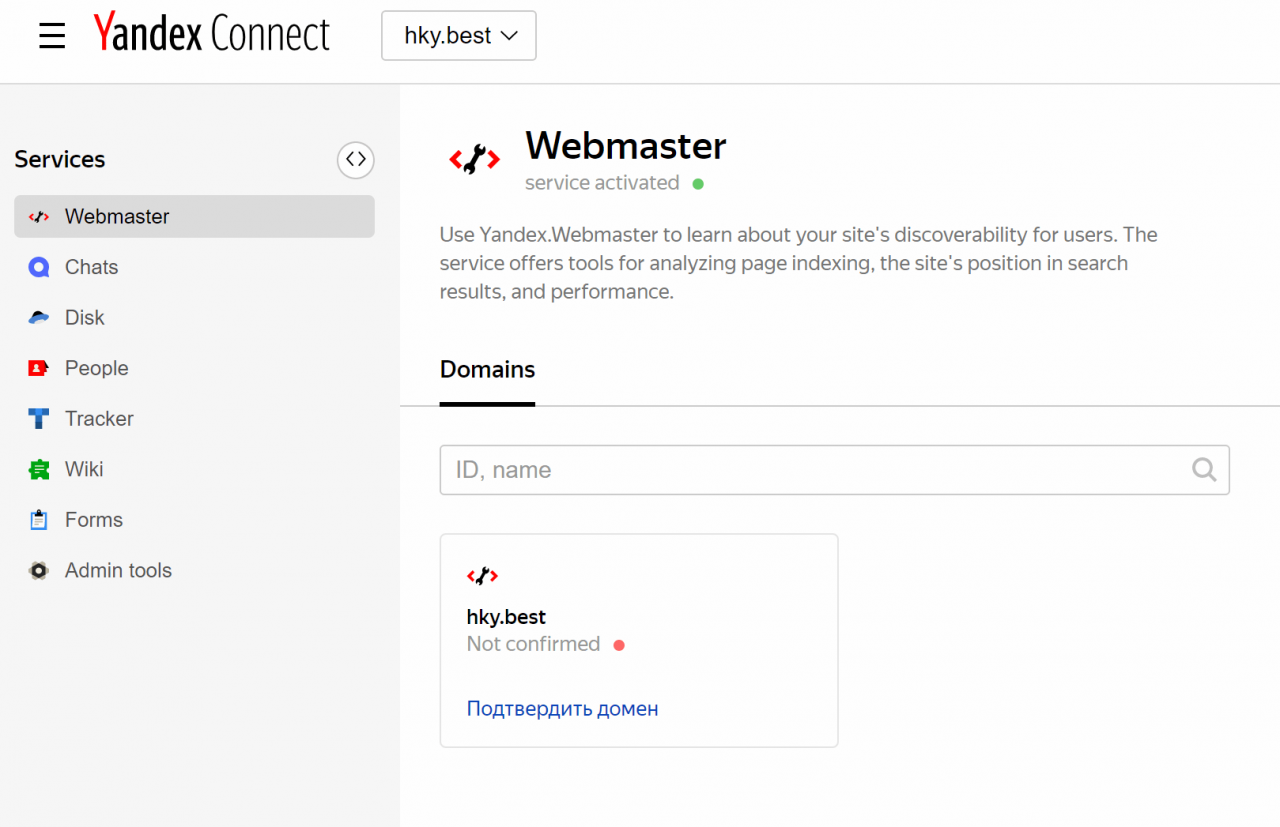Click the 'Services' sidebar heading
This screenshot has width=1280, height=827.
[60, 160]
